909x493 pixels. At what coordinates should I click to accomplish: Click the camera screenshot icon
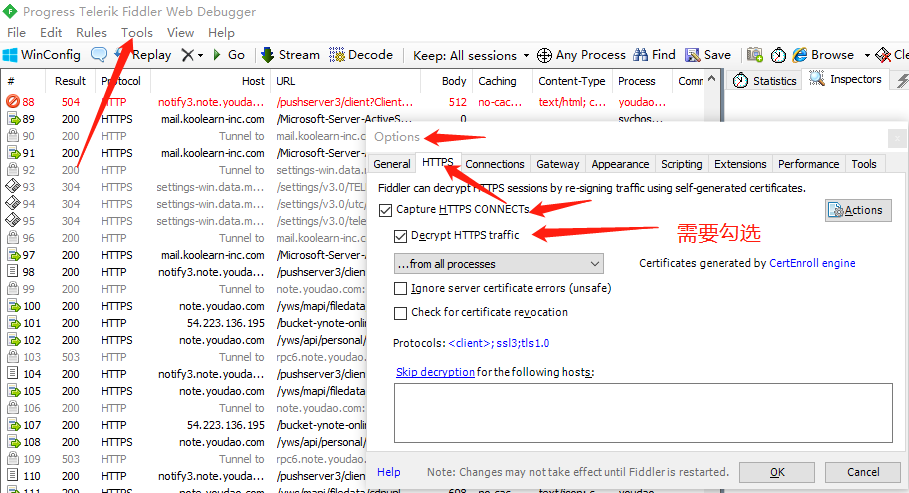(x=754, y=55)
